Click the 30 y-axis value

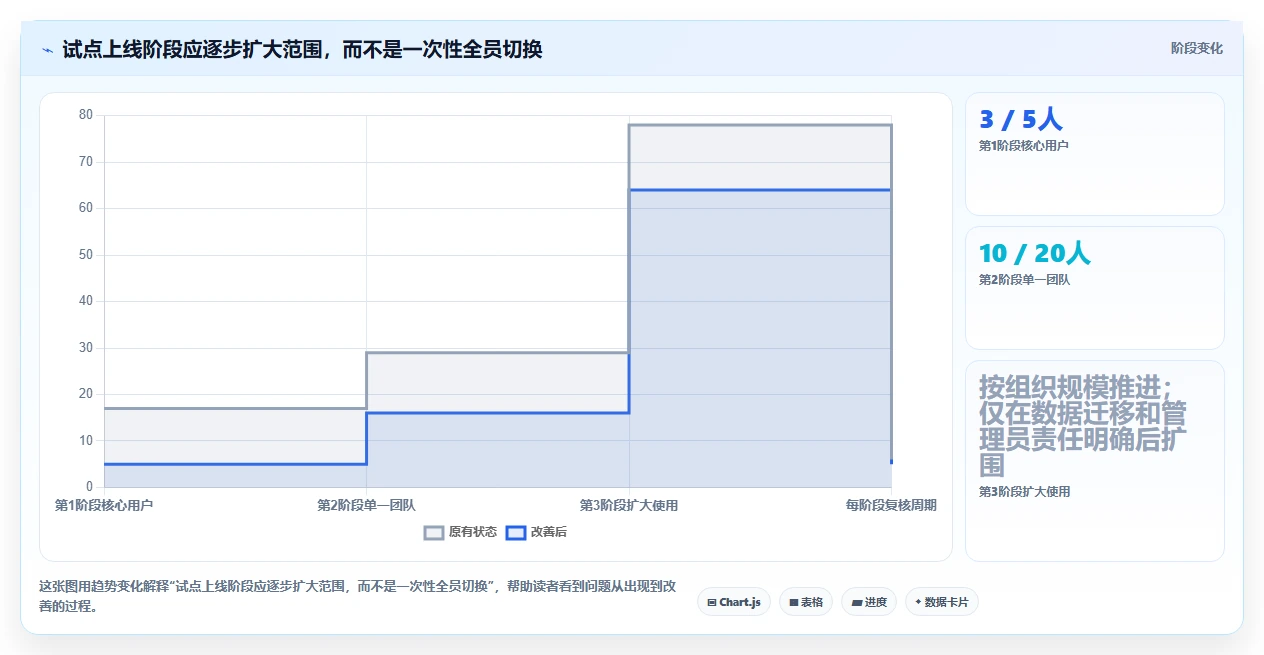coord(86,347)
